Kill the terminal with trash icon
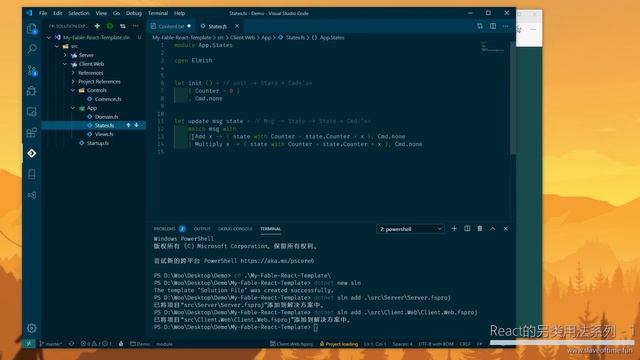This screenshot has width=640, height=360. coord(480,229)
